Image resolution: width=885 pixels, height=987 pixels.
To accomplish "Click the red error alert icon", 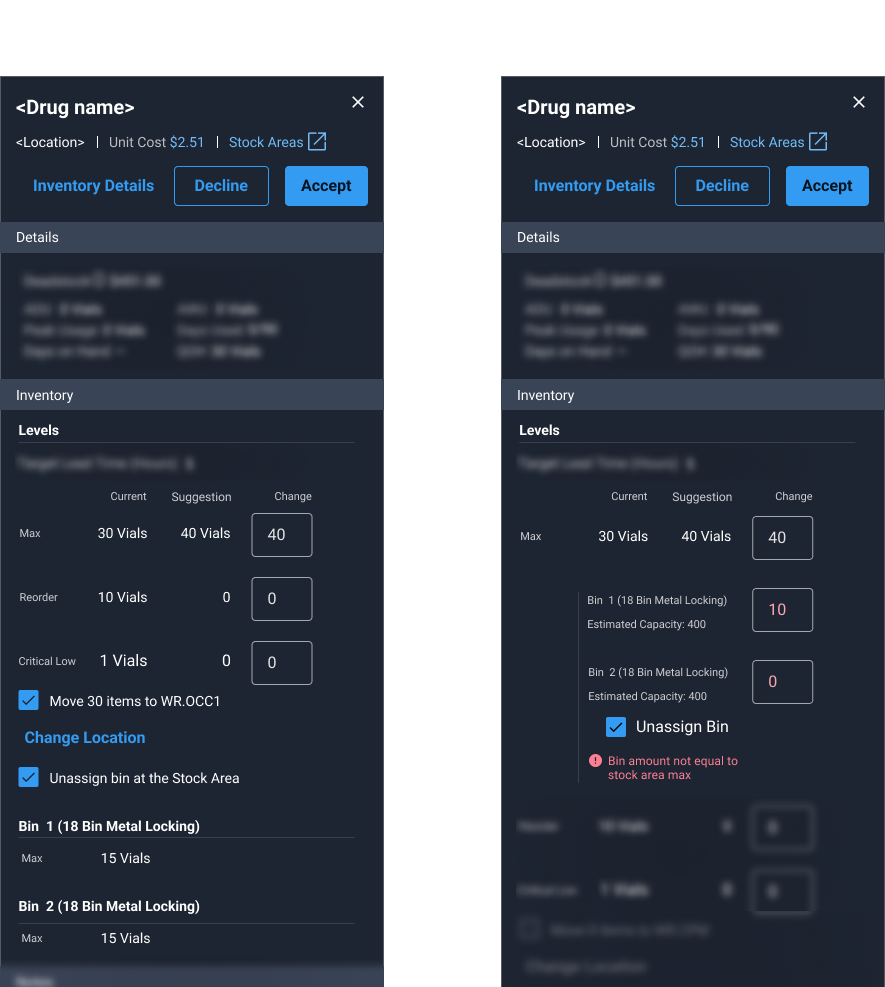I will (x=595, y=761).
